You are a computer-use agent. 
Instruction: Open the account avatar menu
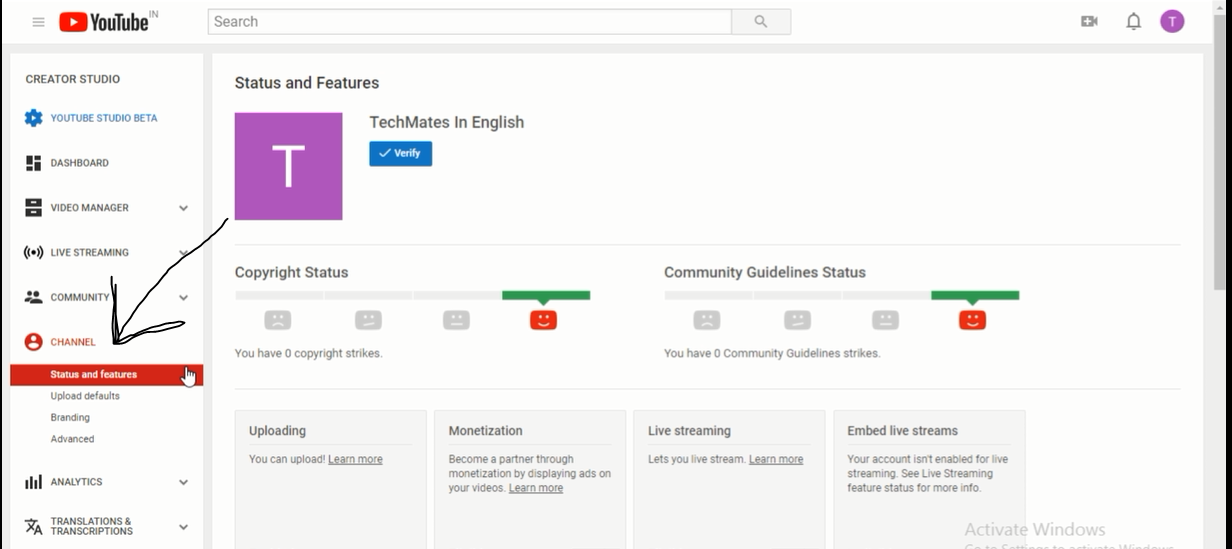[1172, 21]
